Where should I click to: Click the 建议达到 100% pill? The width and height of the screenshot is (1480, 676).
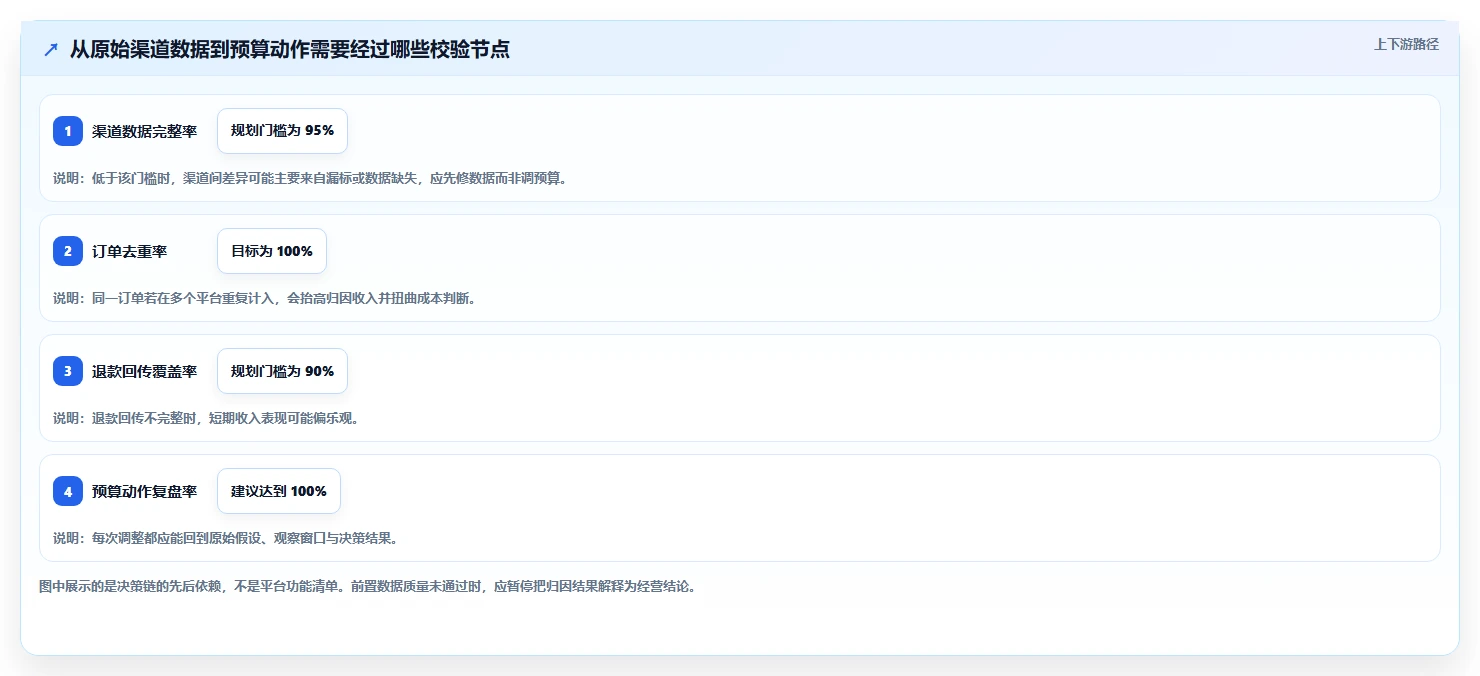279,491
